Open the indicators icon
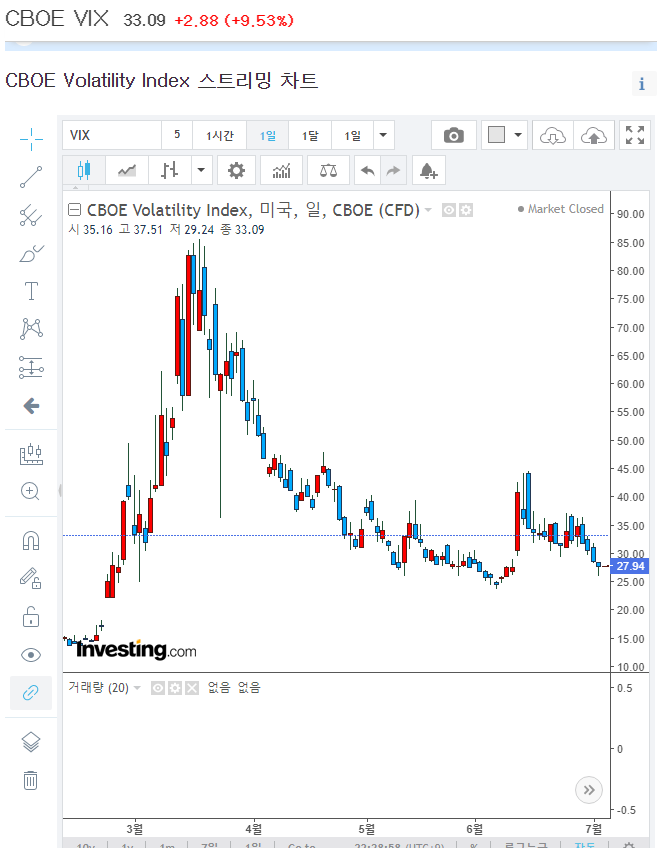Image resolution: width=657 pixels, height=848 pixels. (x=281, y=170)
